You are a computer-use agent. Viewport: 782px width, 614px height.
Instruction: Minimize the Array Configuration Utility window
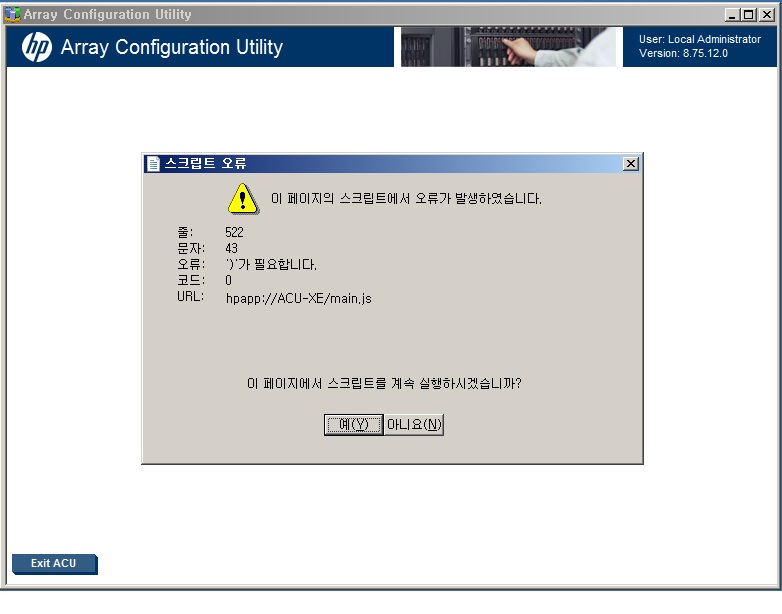pos(731,14)
